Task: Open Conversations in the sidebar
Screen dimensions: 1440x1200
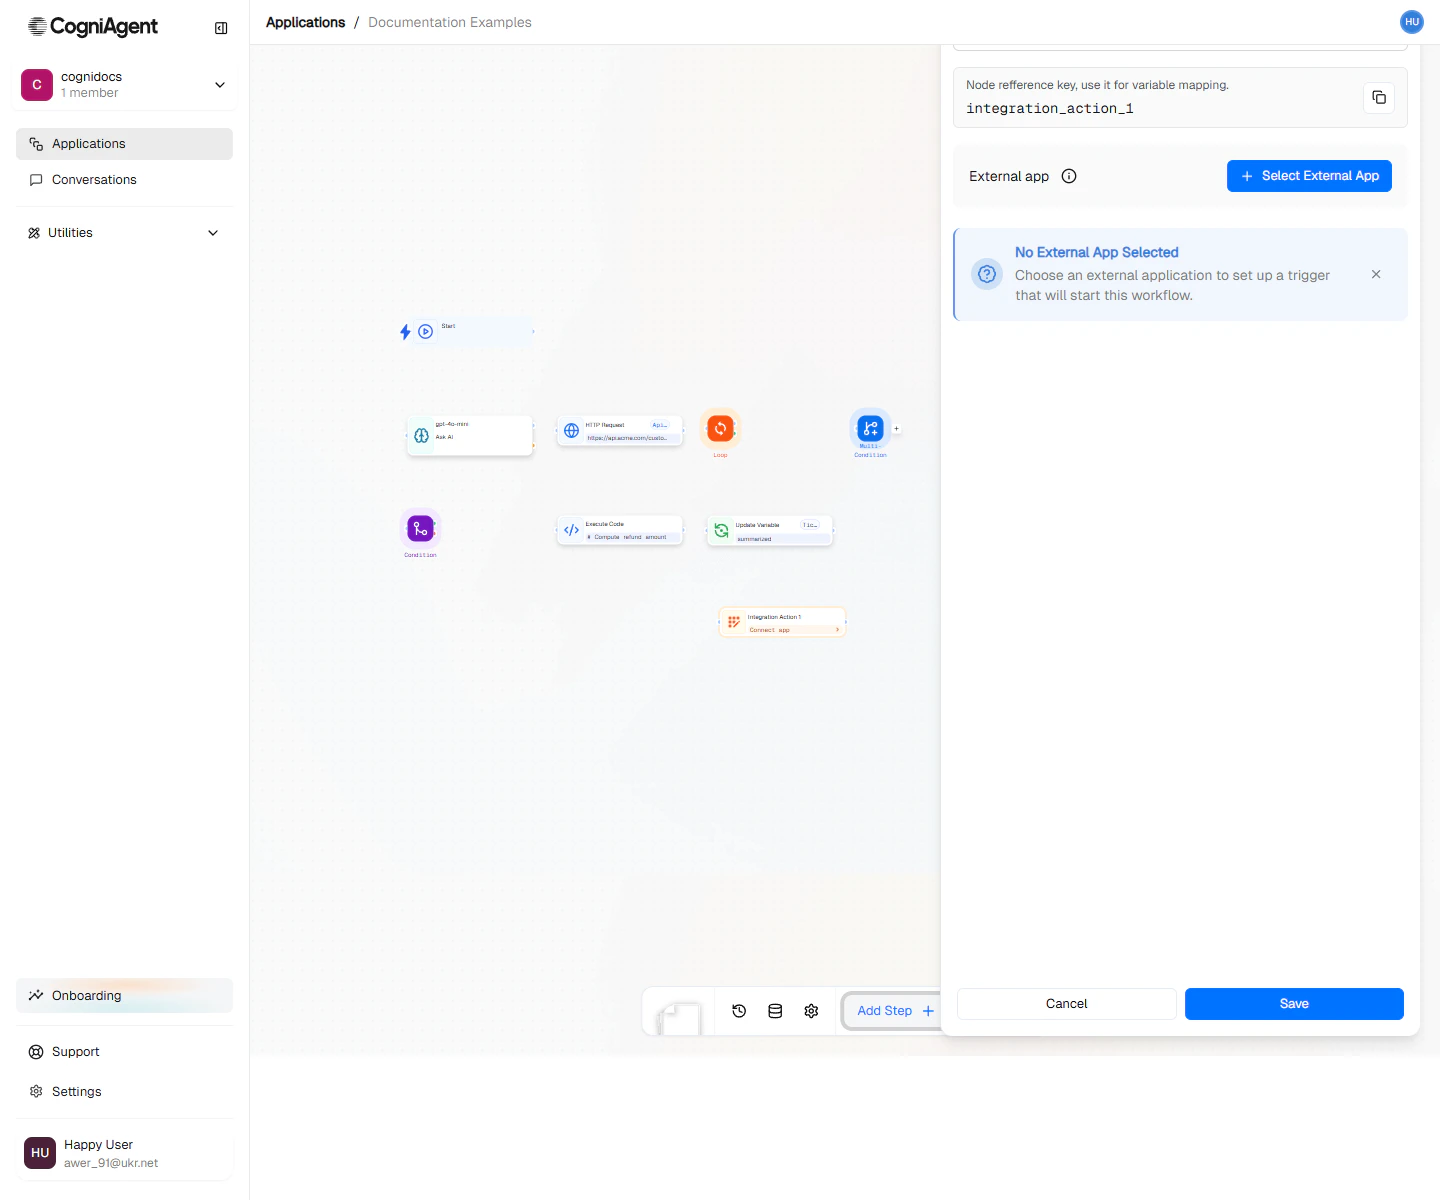Action: pyautogui.click(x=124, y=180)
